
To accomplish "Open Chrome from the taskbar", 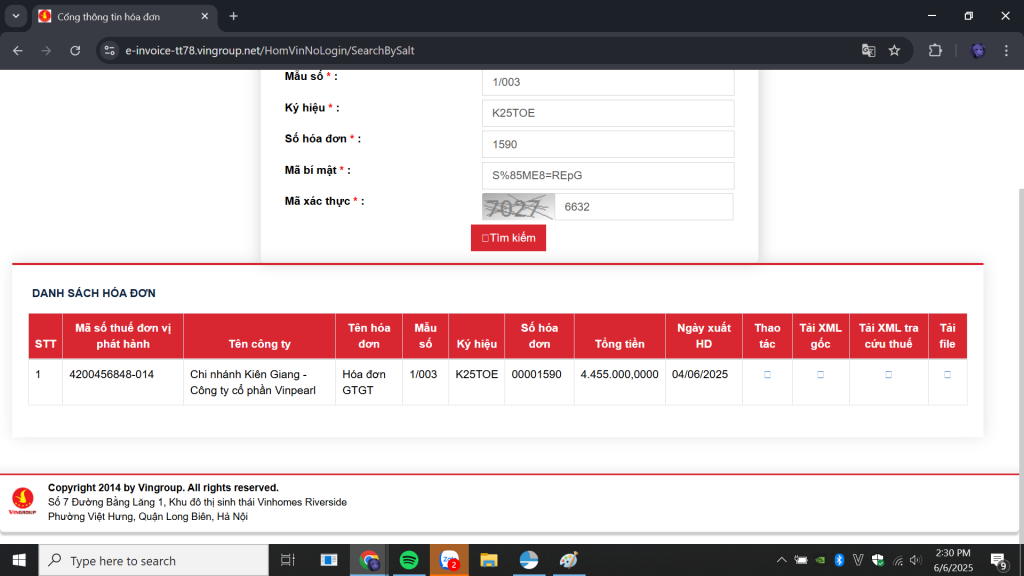I will [369, 560].
